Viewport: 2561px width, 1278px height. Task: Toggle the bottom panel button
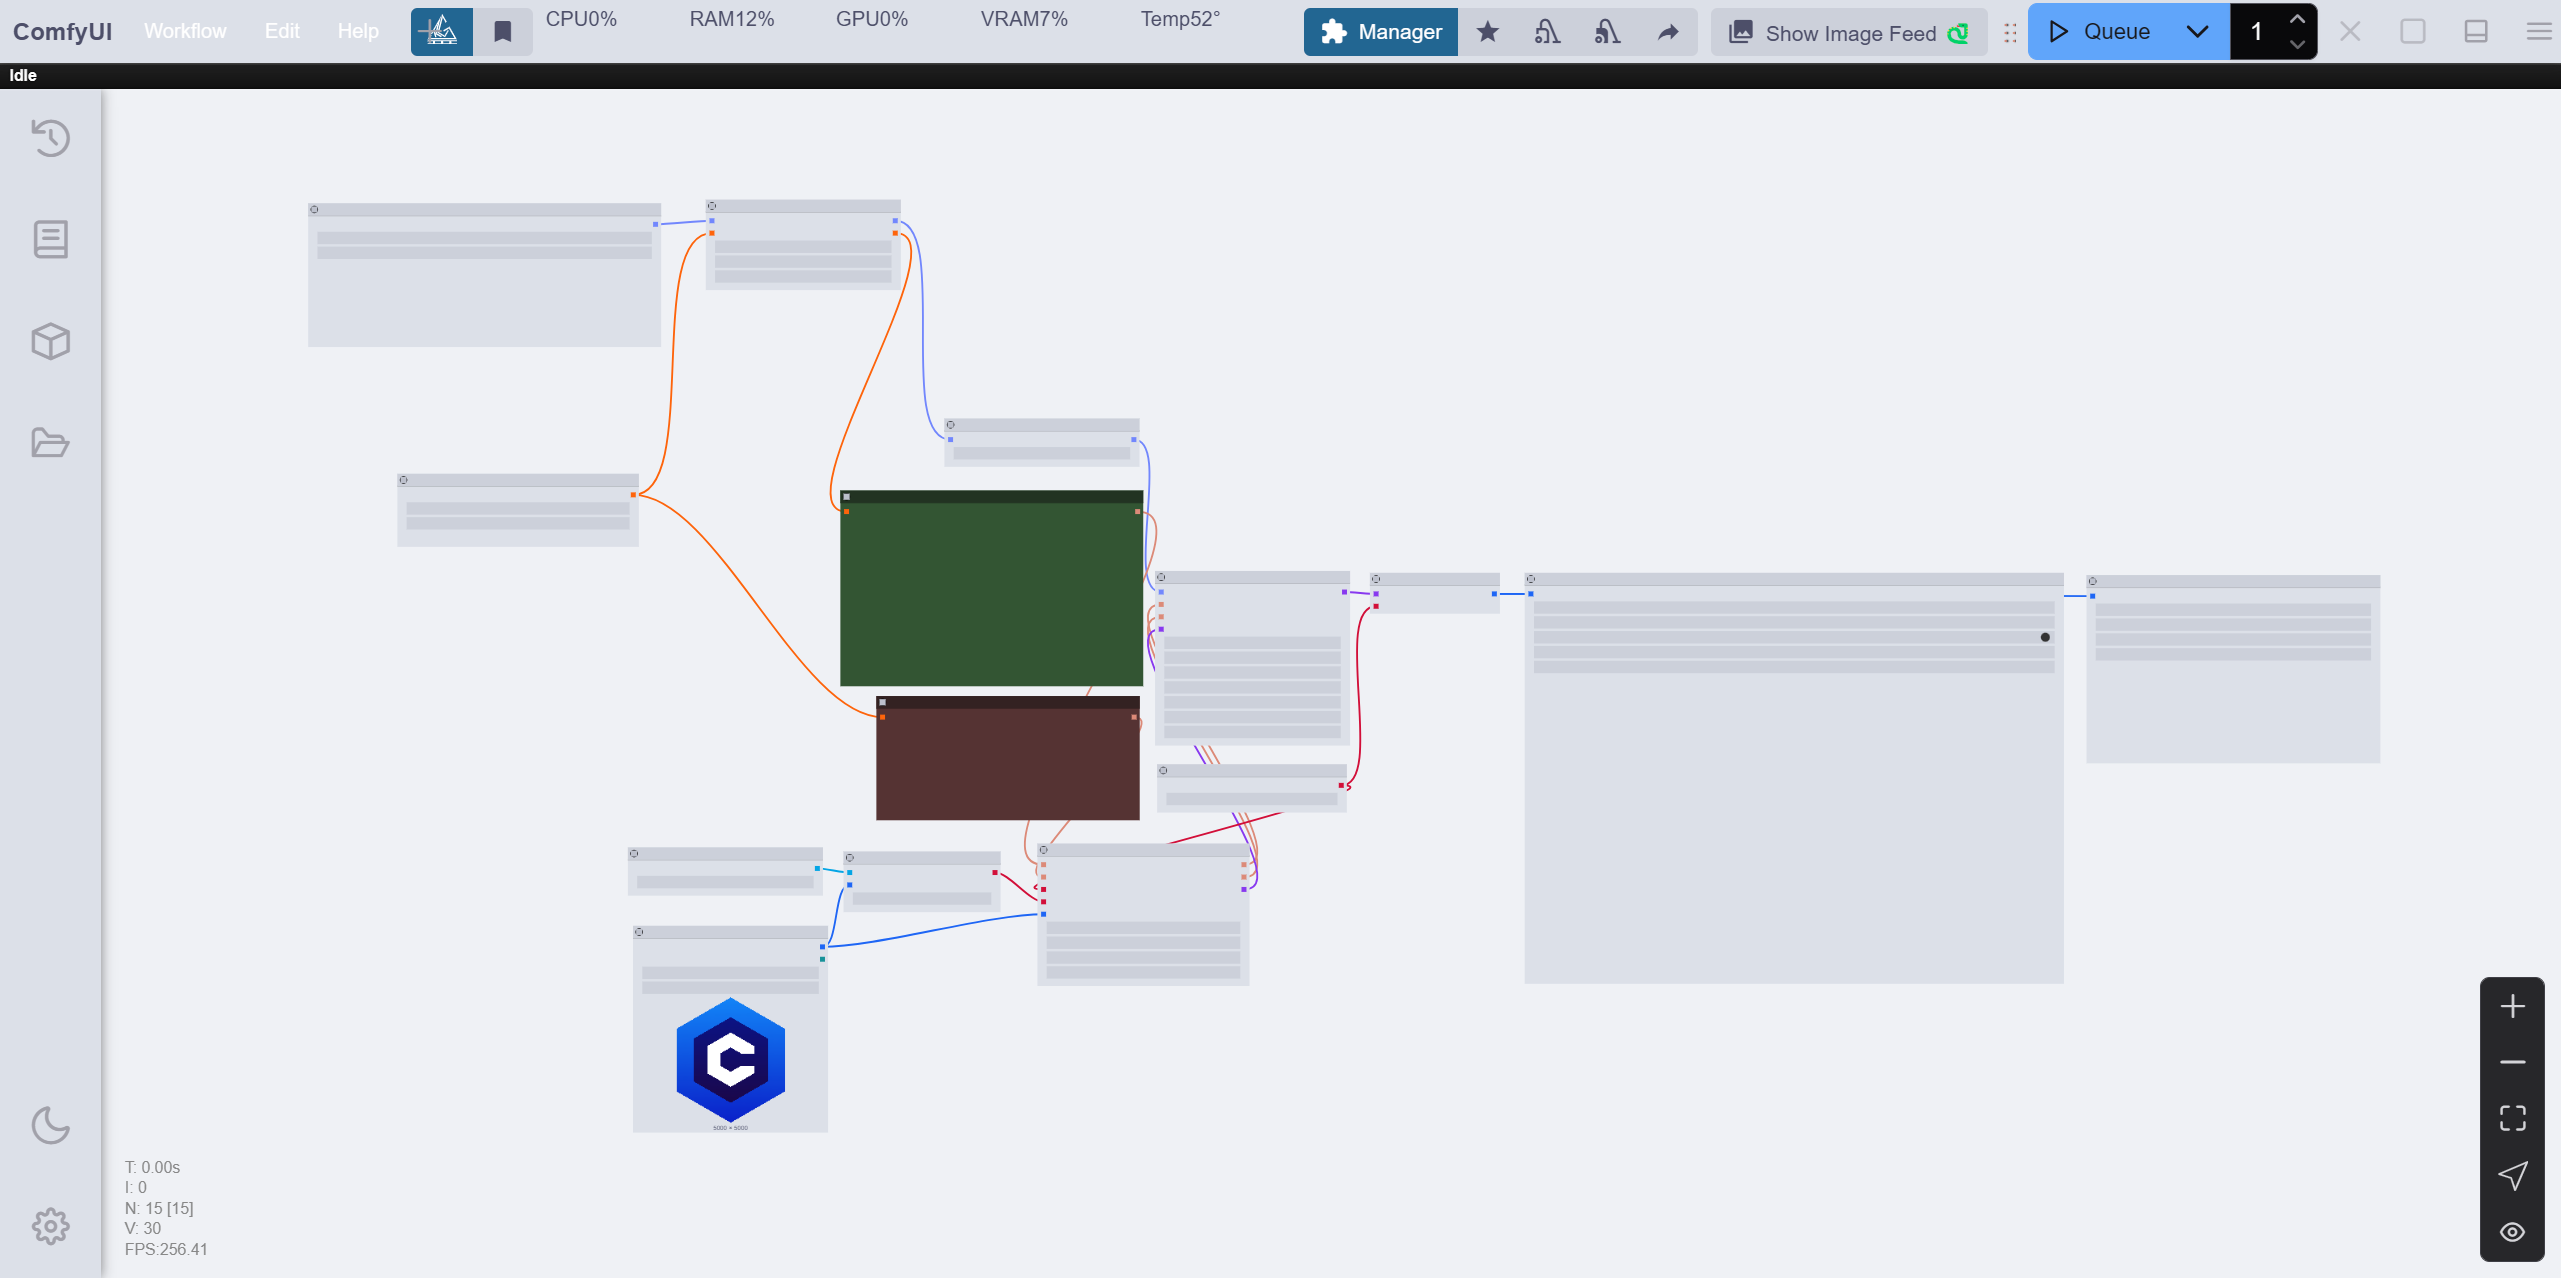coord(2475,32)
